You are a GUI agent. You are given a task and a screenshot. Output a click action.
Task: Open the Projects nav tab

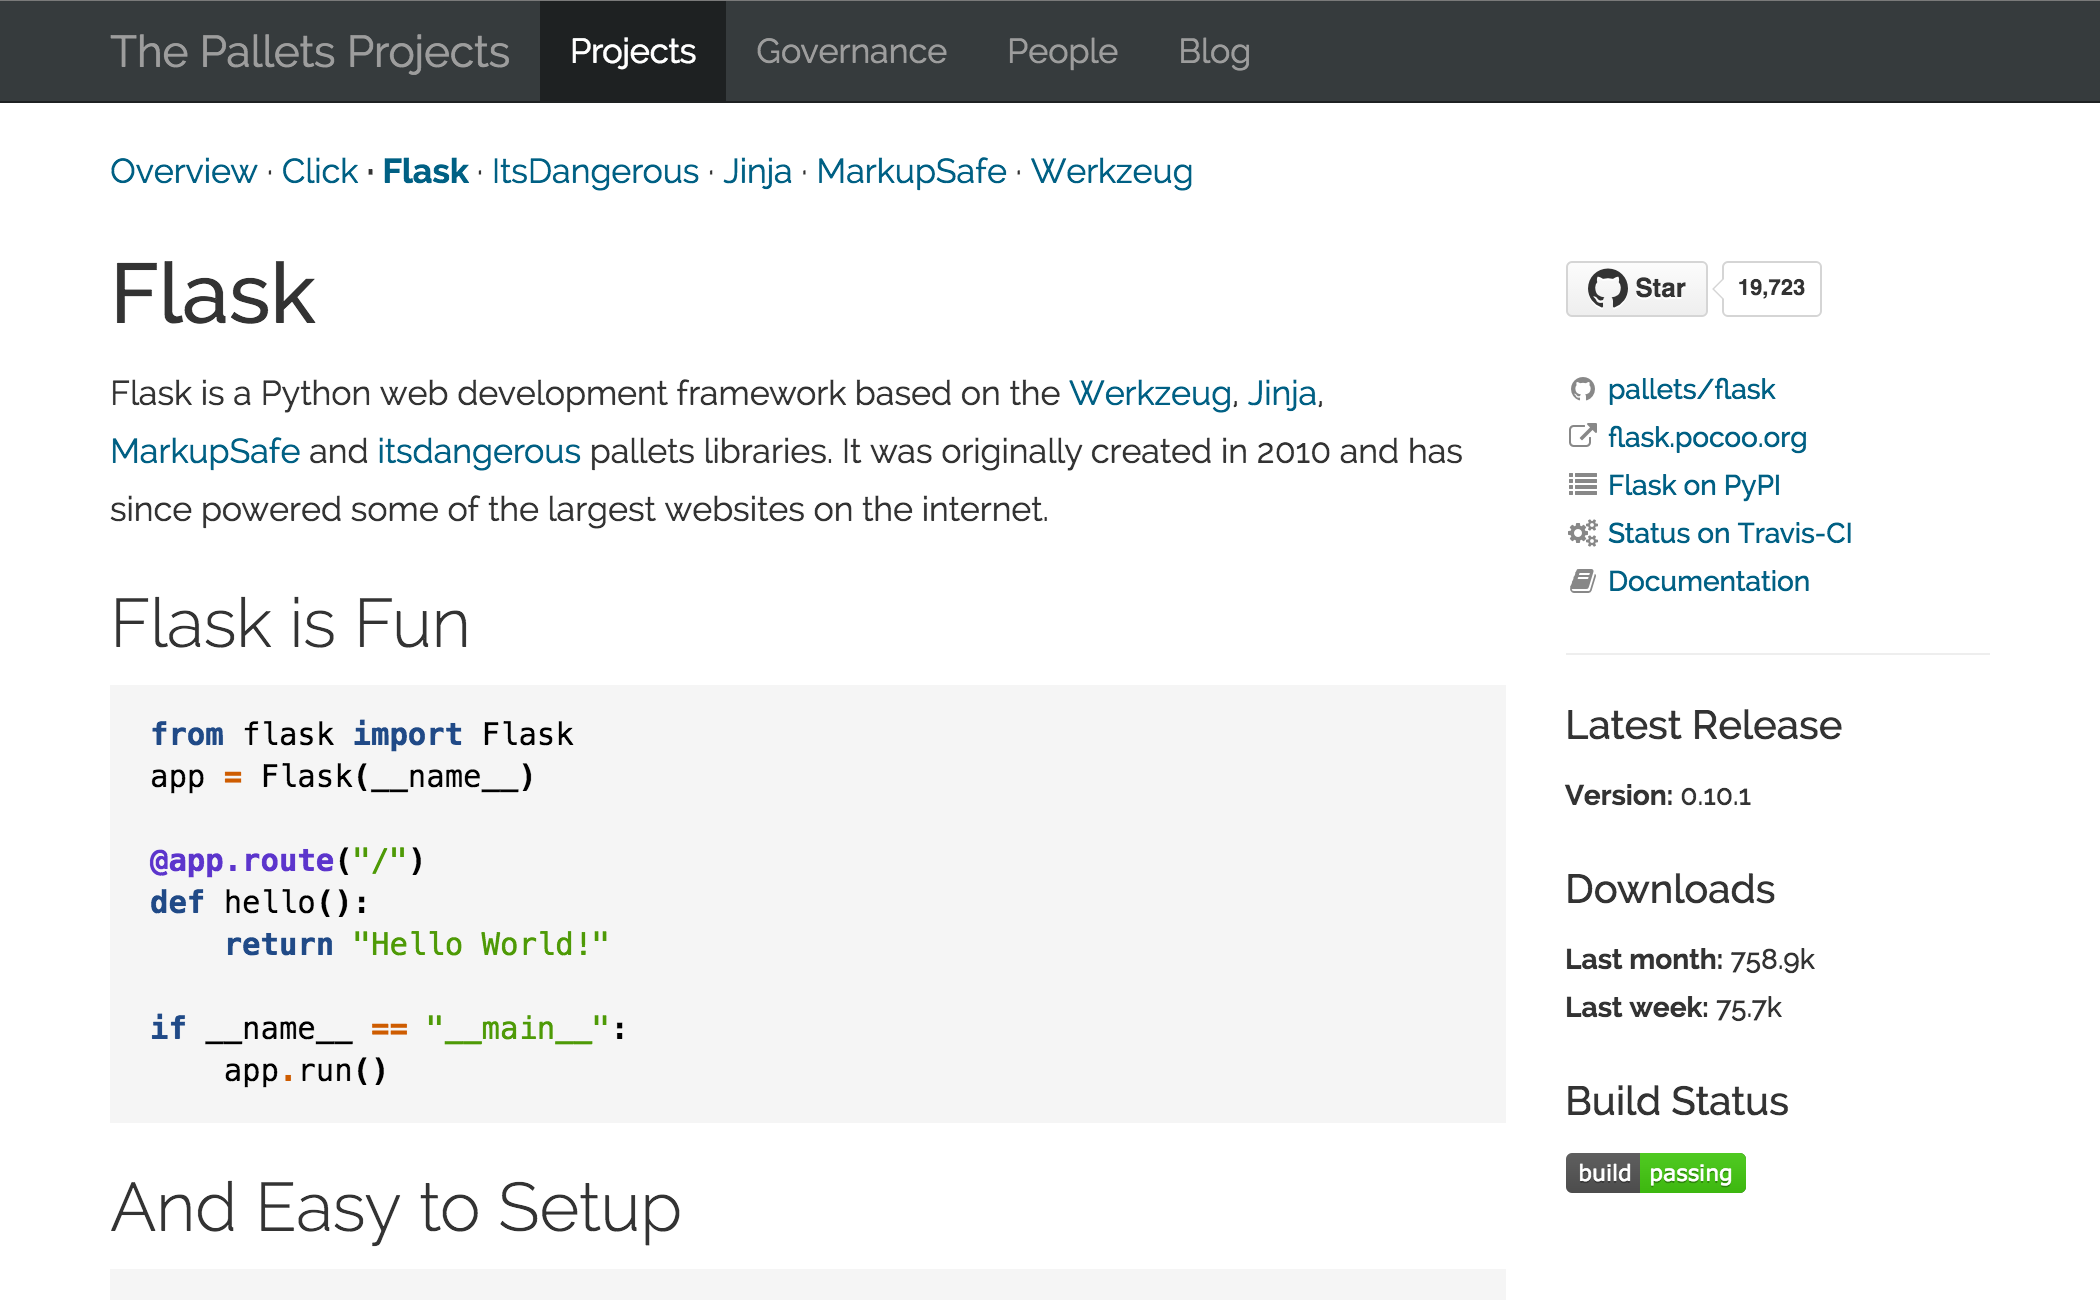pyautogui.click(x=633, y=51)
